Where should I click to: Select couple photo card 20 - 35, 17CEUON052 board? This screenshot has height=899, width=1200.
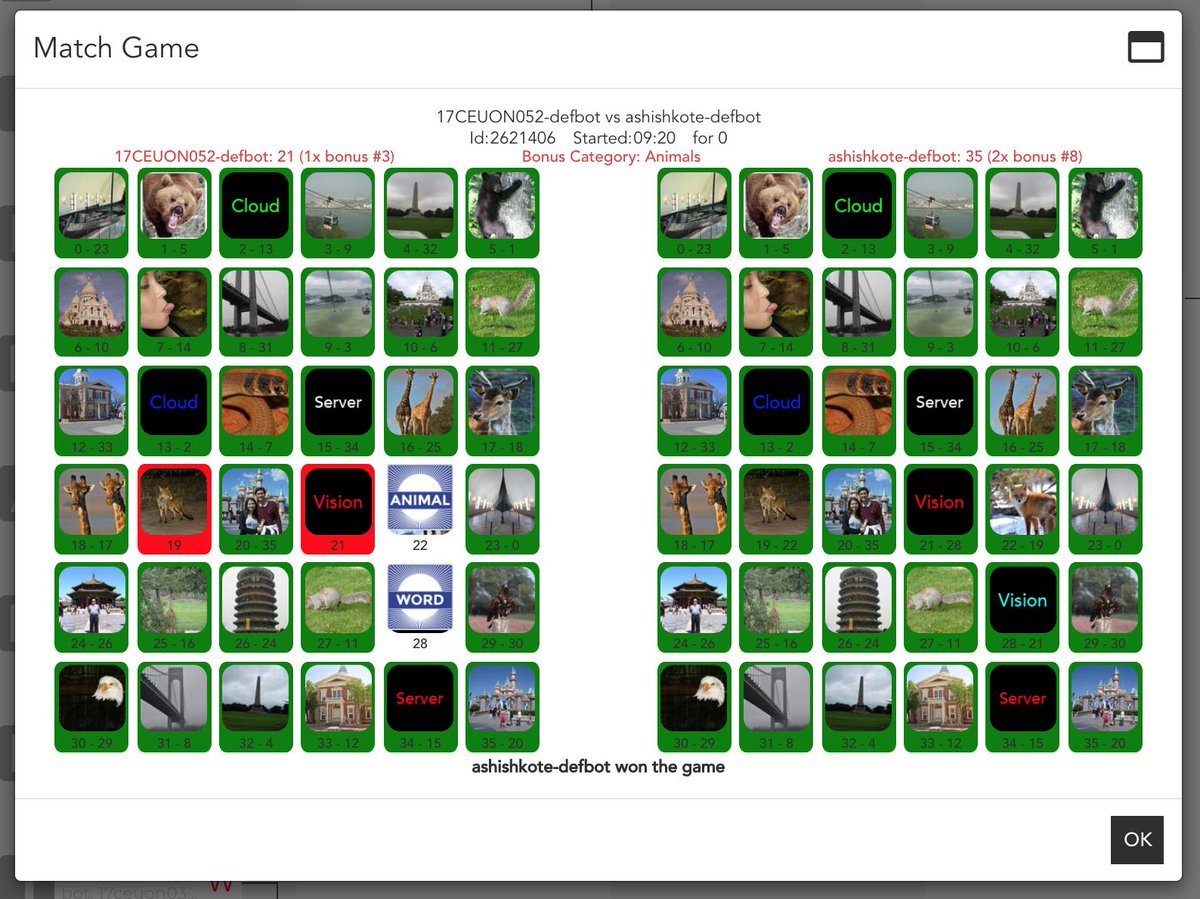[x=256, y=508]
